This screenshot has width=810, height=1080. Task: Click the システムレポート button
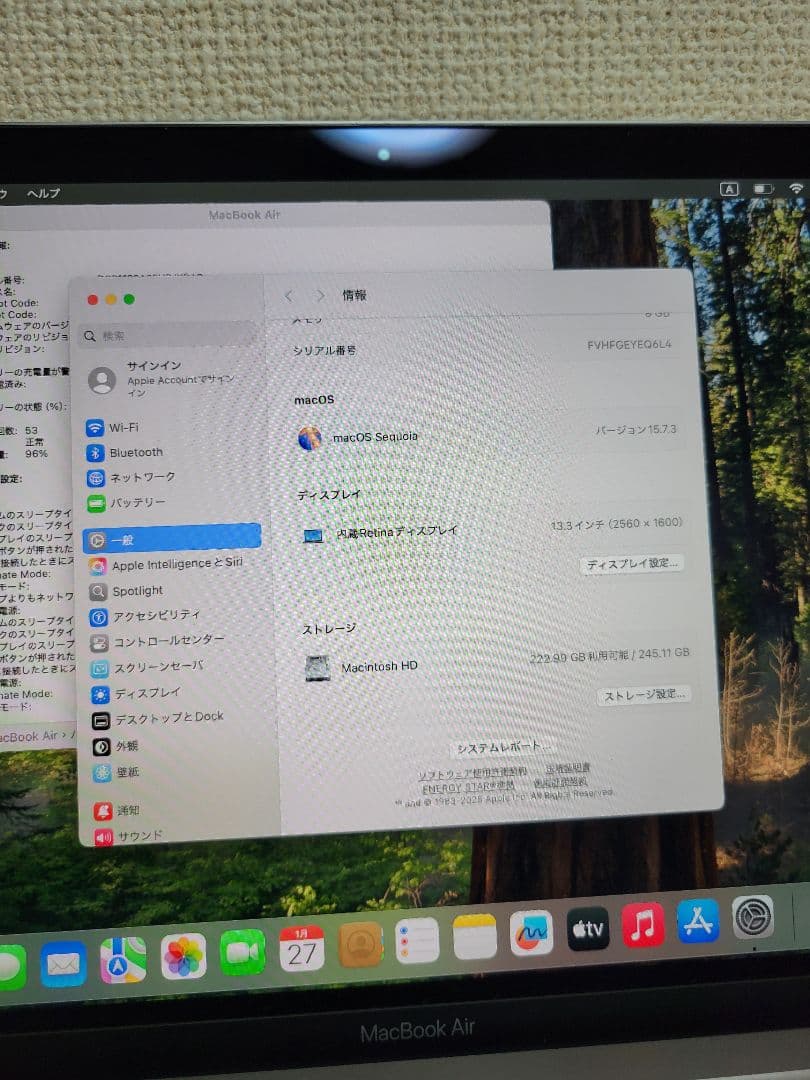pos(506,746)
